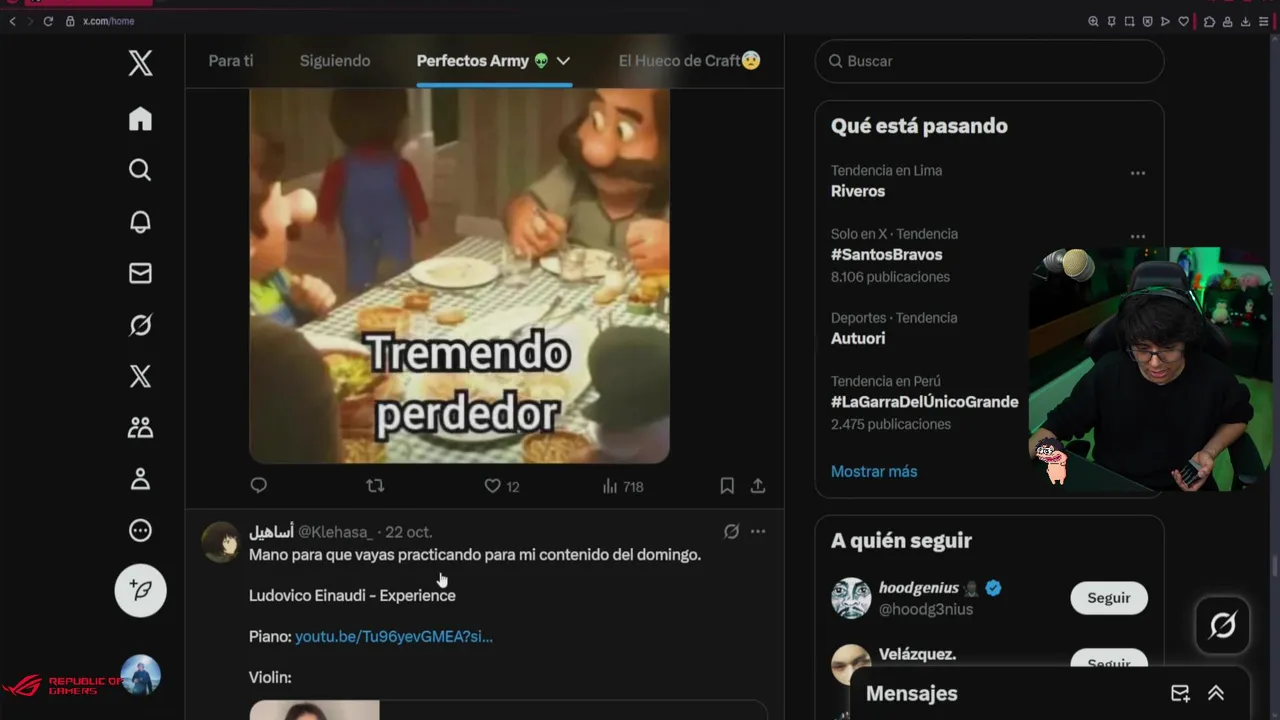Screen dimensions: 1280x720
Task: Open the account avatar menu in sidebar
Action: tap(140, 675)
